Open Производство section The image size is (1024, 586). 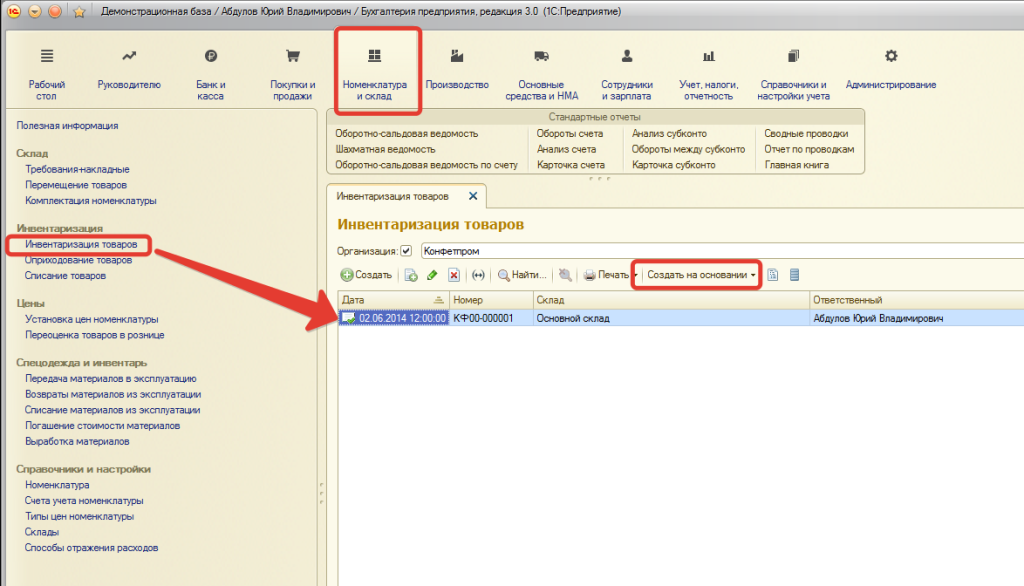[457, 69]
